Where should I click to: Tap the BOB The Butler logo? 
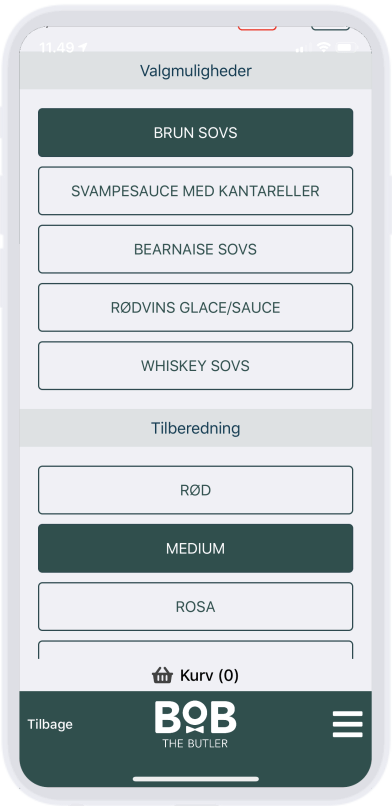pyautogui.click(x=195, y=725)
